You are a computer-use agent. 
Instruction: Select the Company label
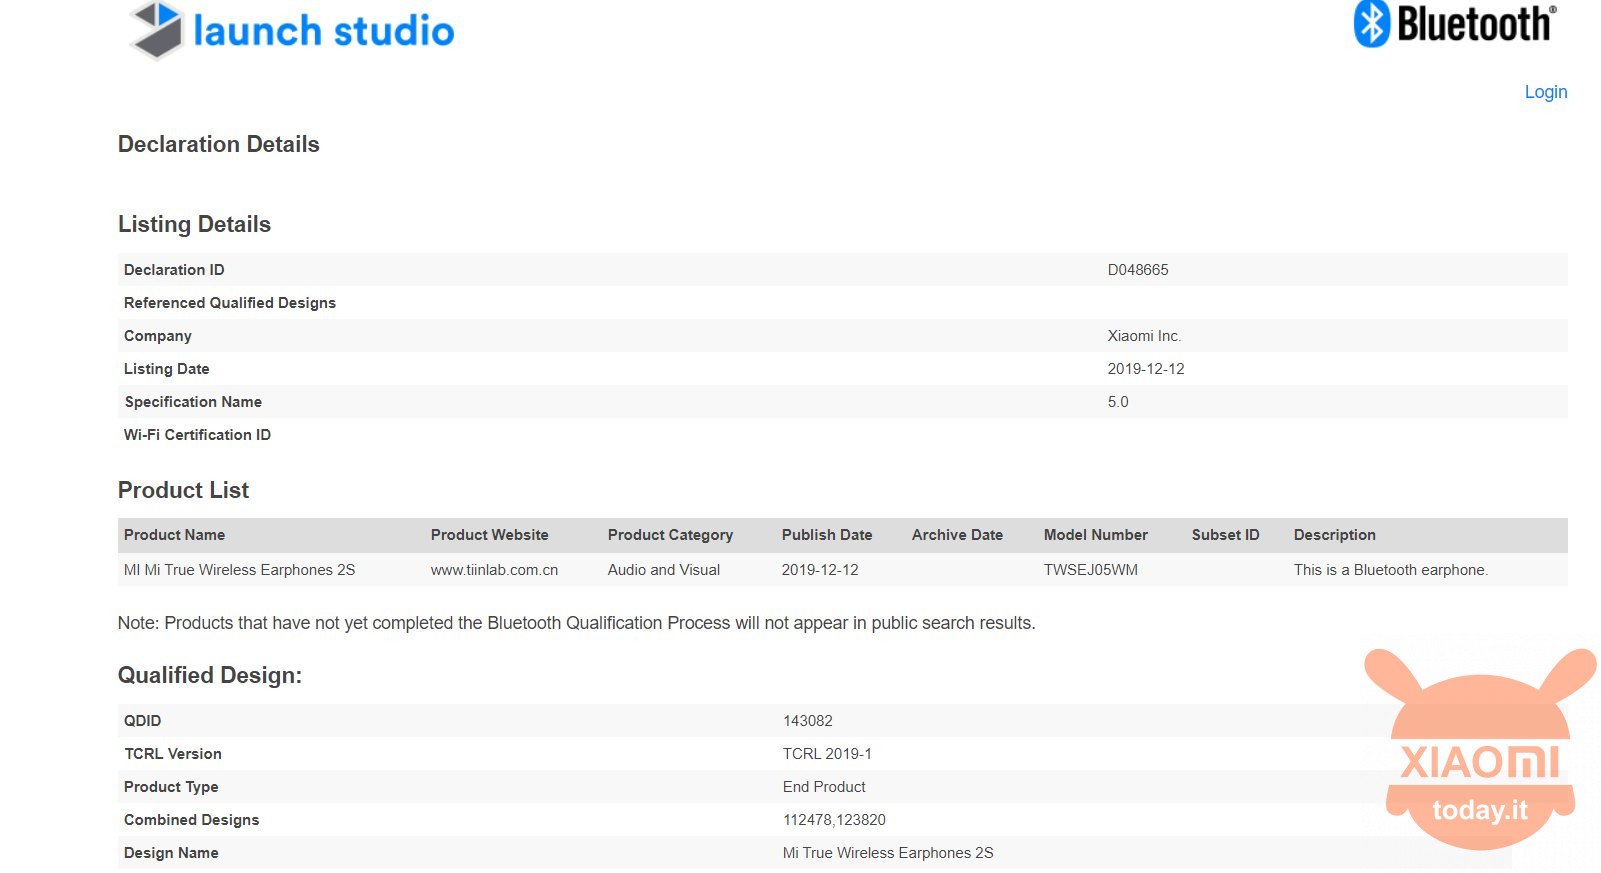[158, 336]
